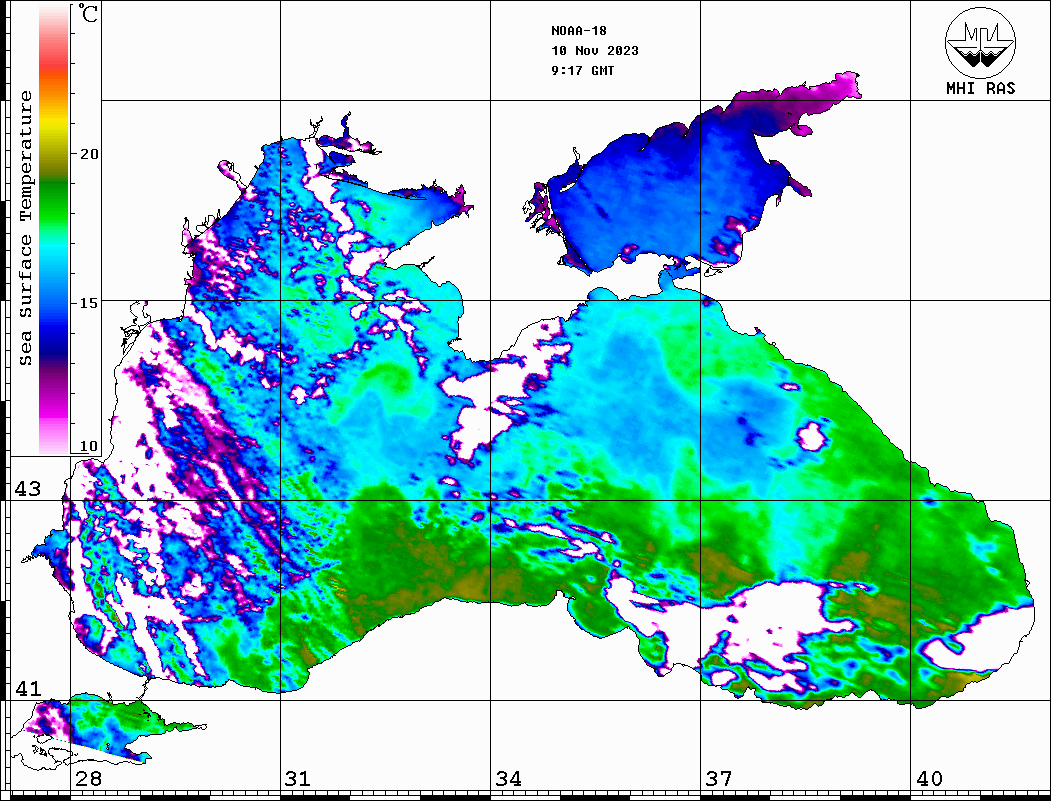Click the time '9:17 GMT'
This screenshot has width=1051, height=801.
pyautogui.click(x=583, y=71)
